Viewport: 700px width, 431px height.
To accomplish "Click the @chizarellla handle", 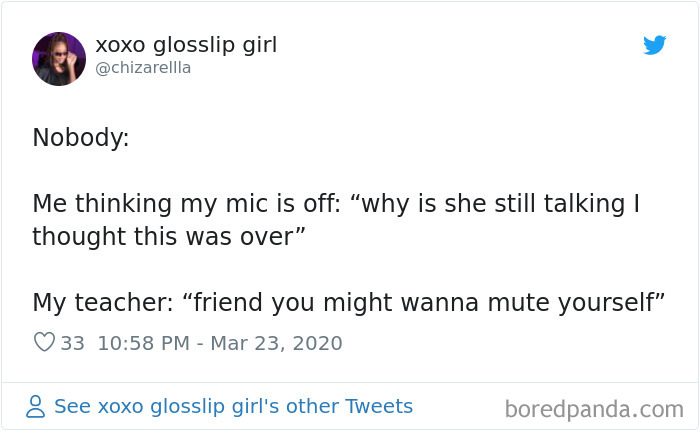I will pos(143,68).
